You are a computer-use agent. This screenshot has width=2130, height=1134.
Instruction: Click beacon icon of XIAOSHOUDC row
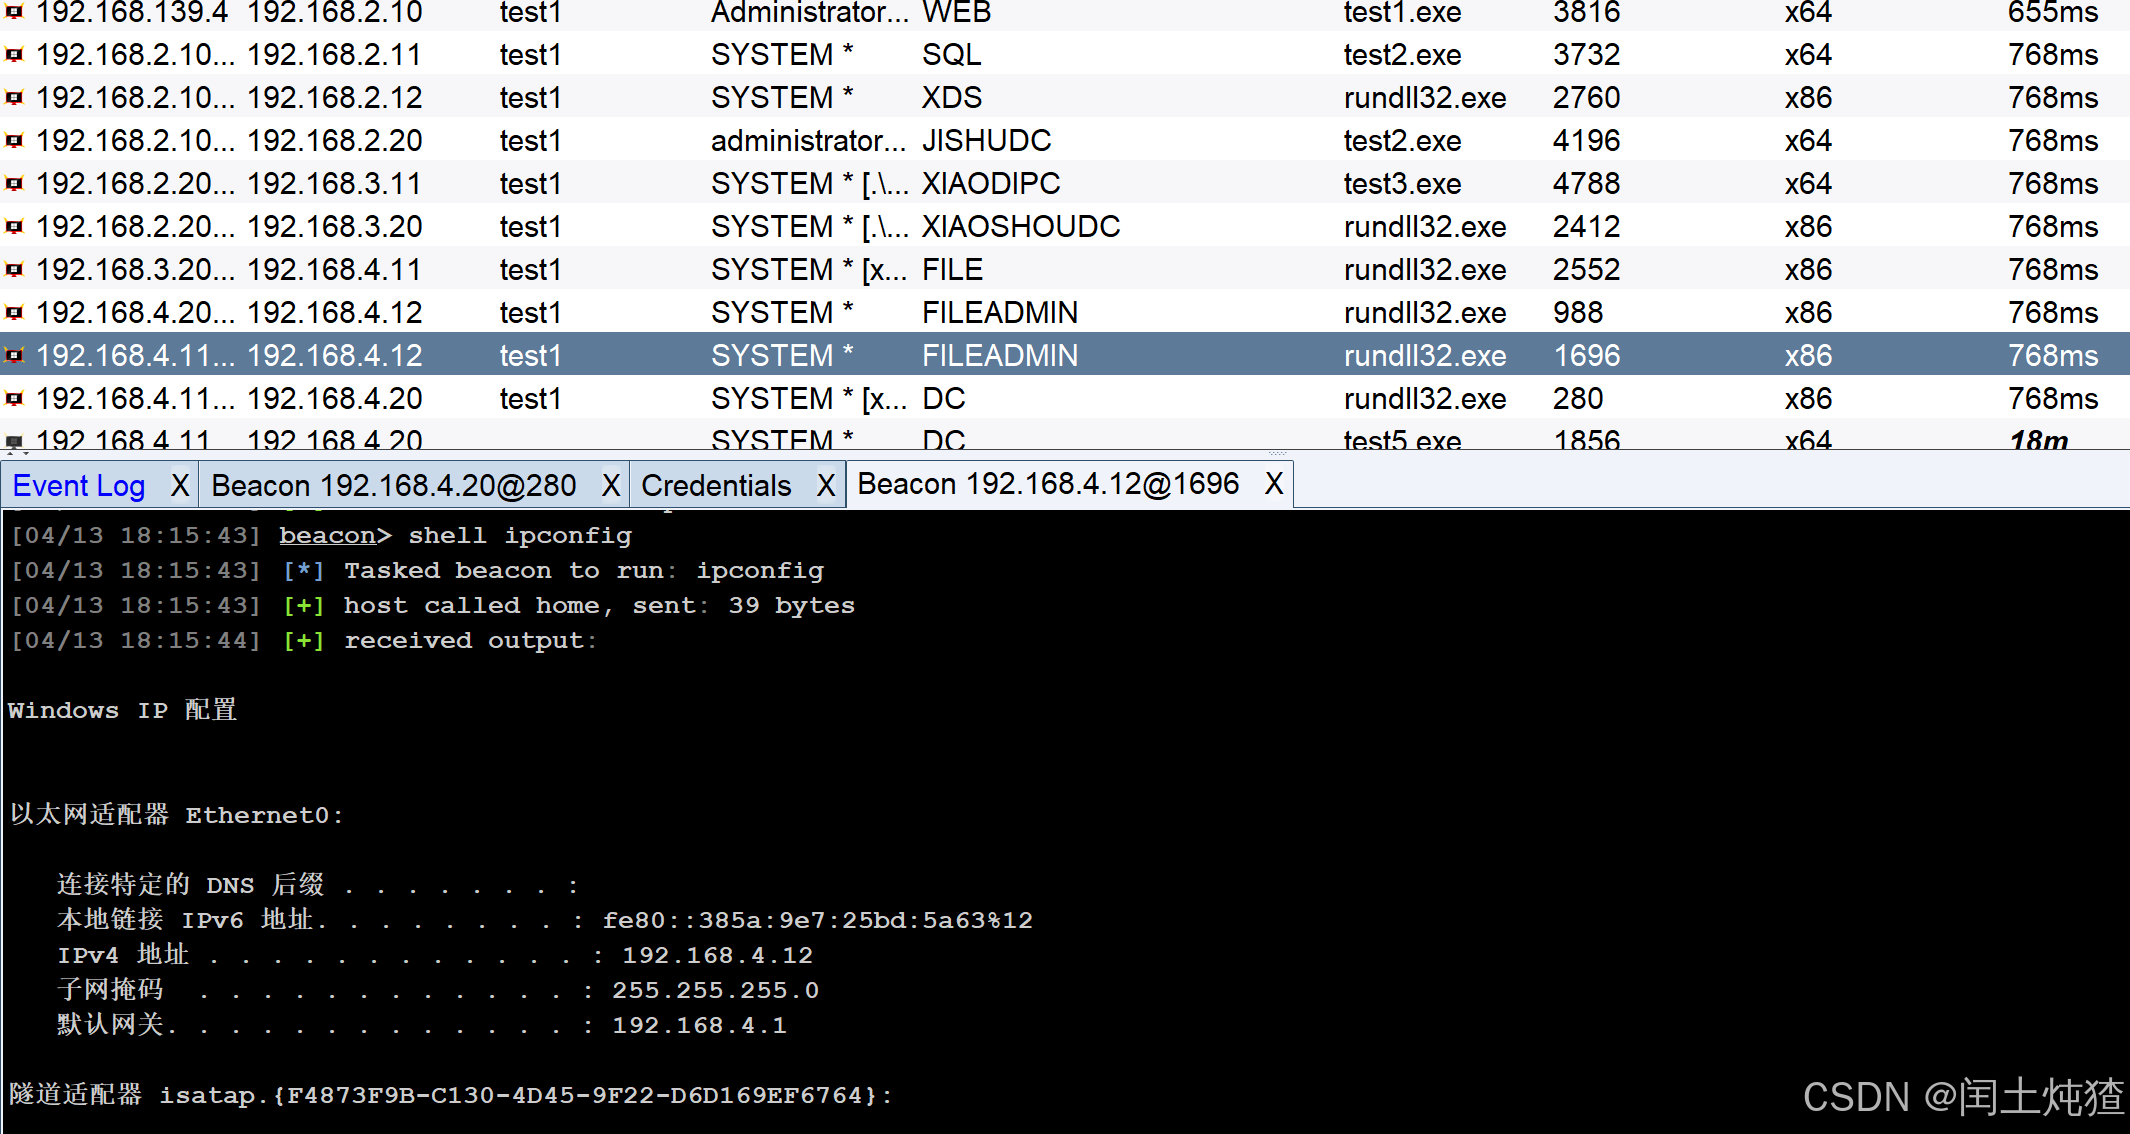[x=14, y=227]
